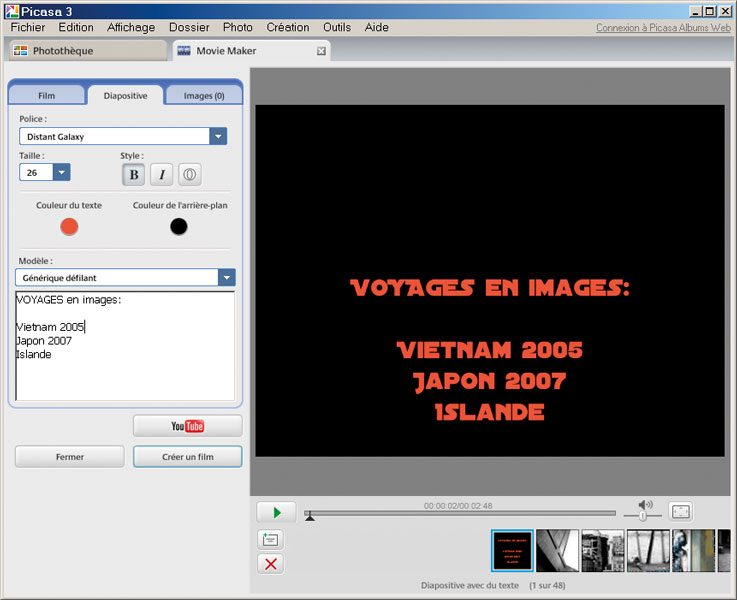Select the second filmstrip thumbnail with letter V
737x600 pixels.
pos(557,551)
